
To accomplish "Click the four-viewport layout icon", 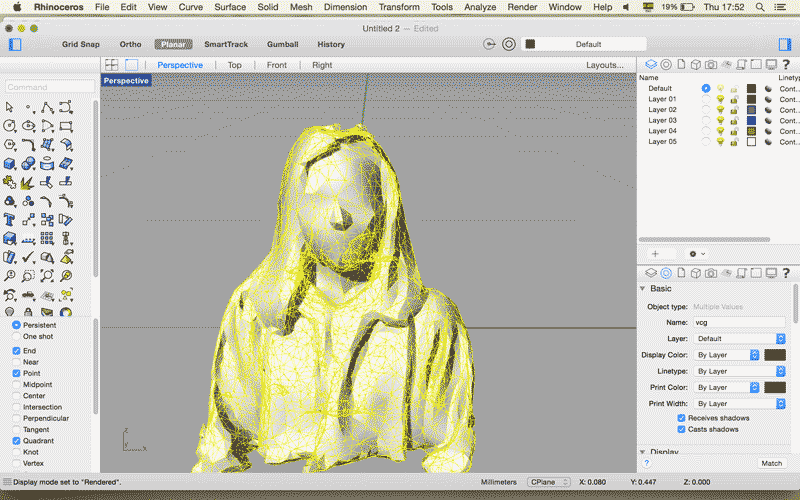I will tap(112, 65).
